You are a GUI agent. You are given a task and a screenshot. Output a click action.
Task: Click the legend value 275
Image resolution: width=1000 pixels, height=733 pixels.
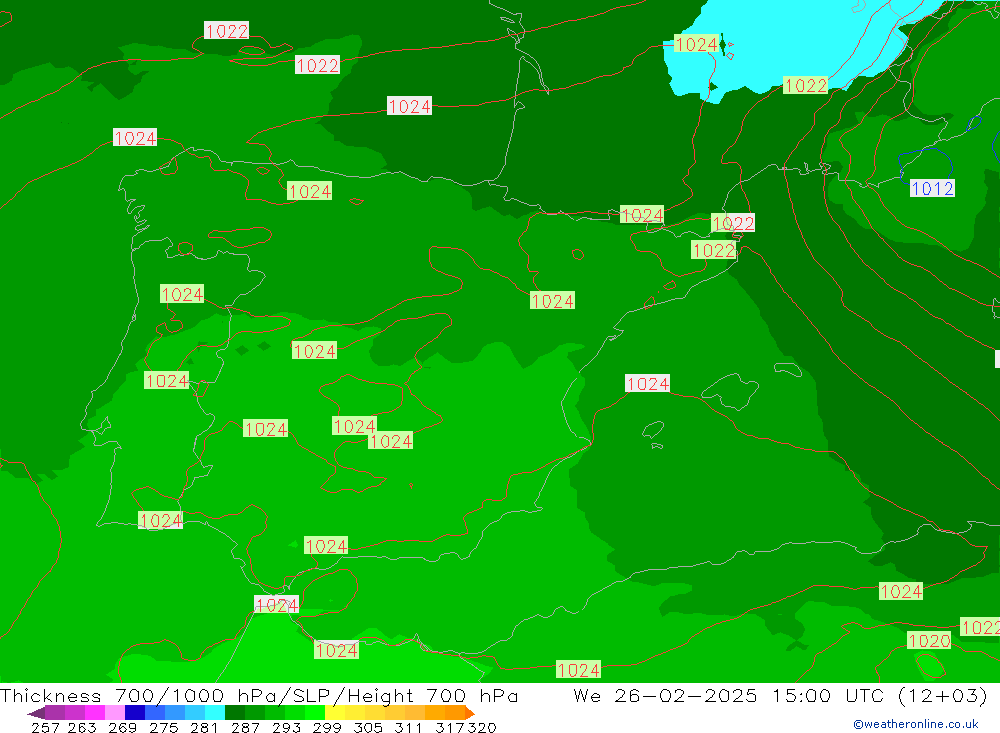coord(163,727)
